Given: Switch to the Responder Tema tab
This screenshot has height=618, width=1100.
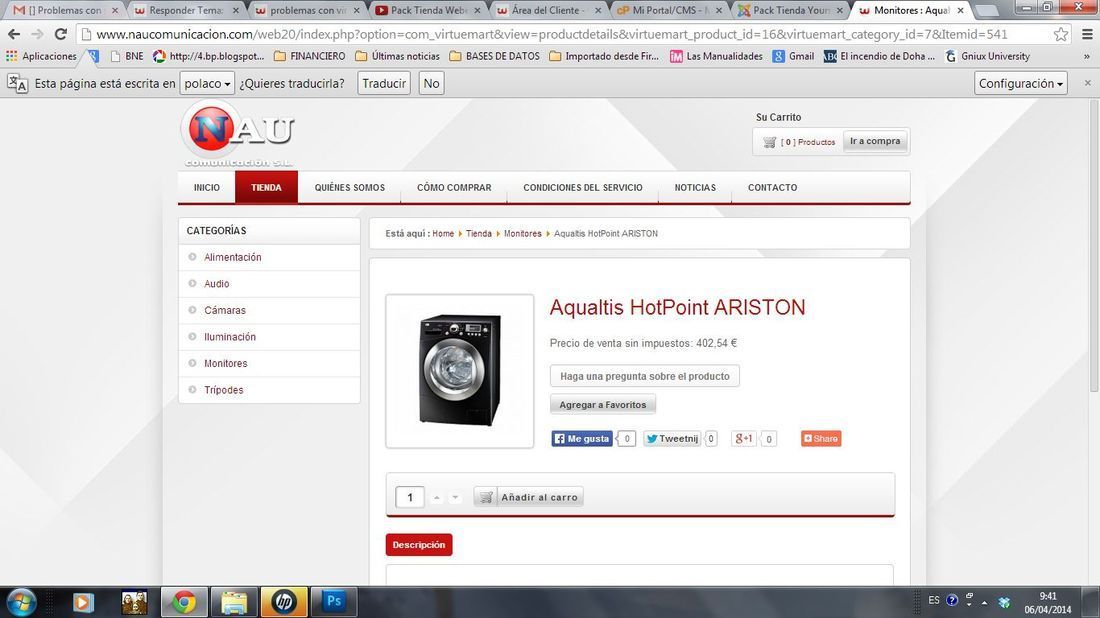Looking at the screenshot, I should [x=187, y=11].
